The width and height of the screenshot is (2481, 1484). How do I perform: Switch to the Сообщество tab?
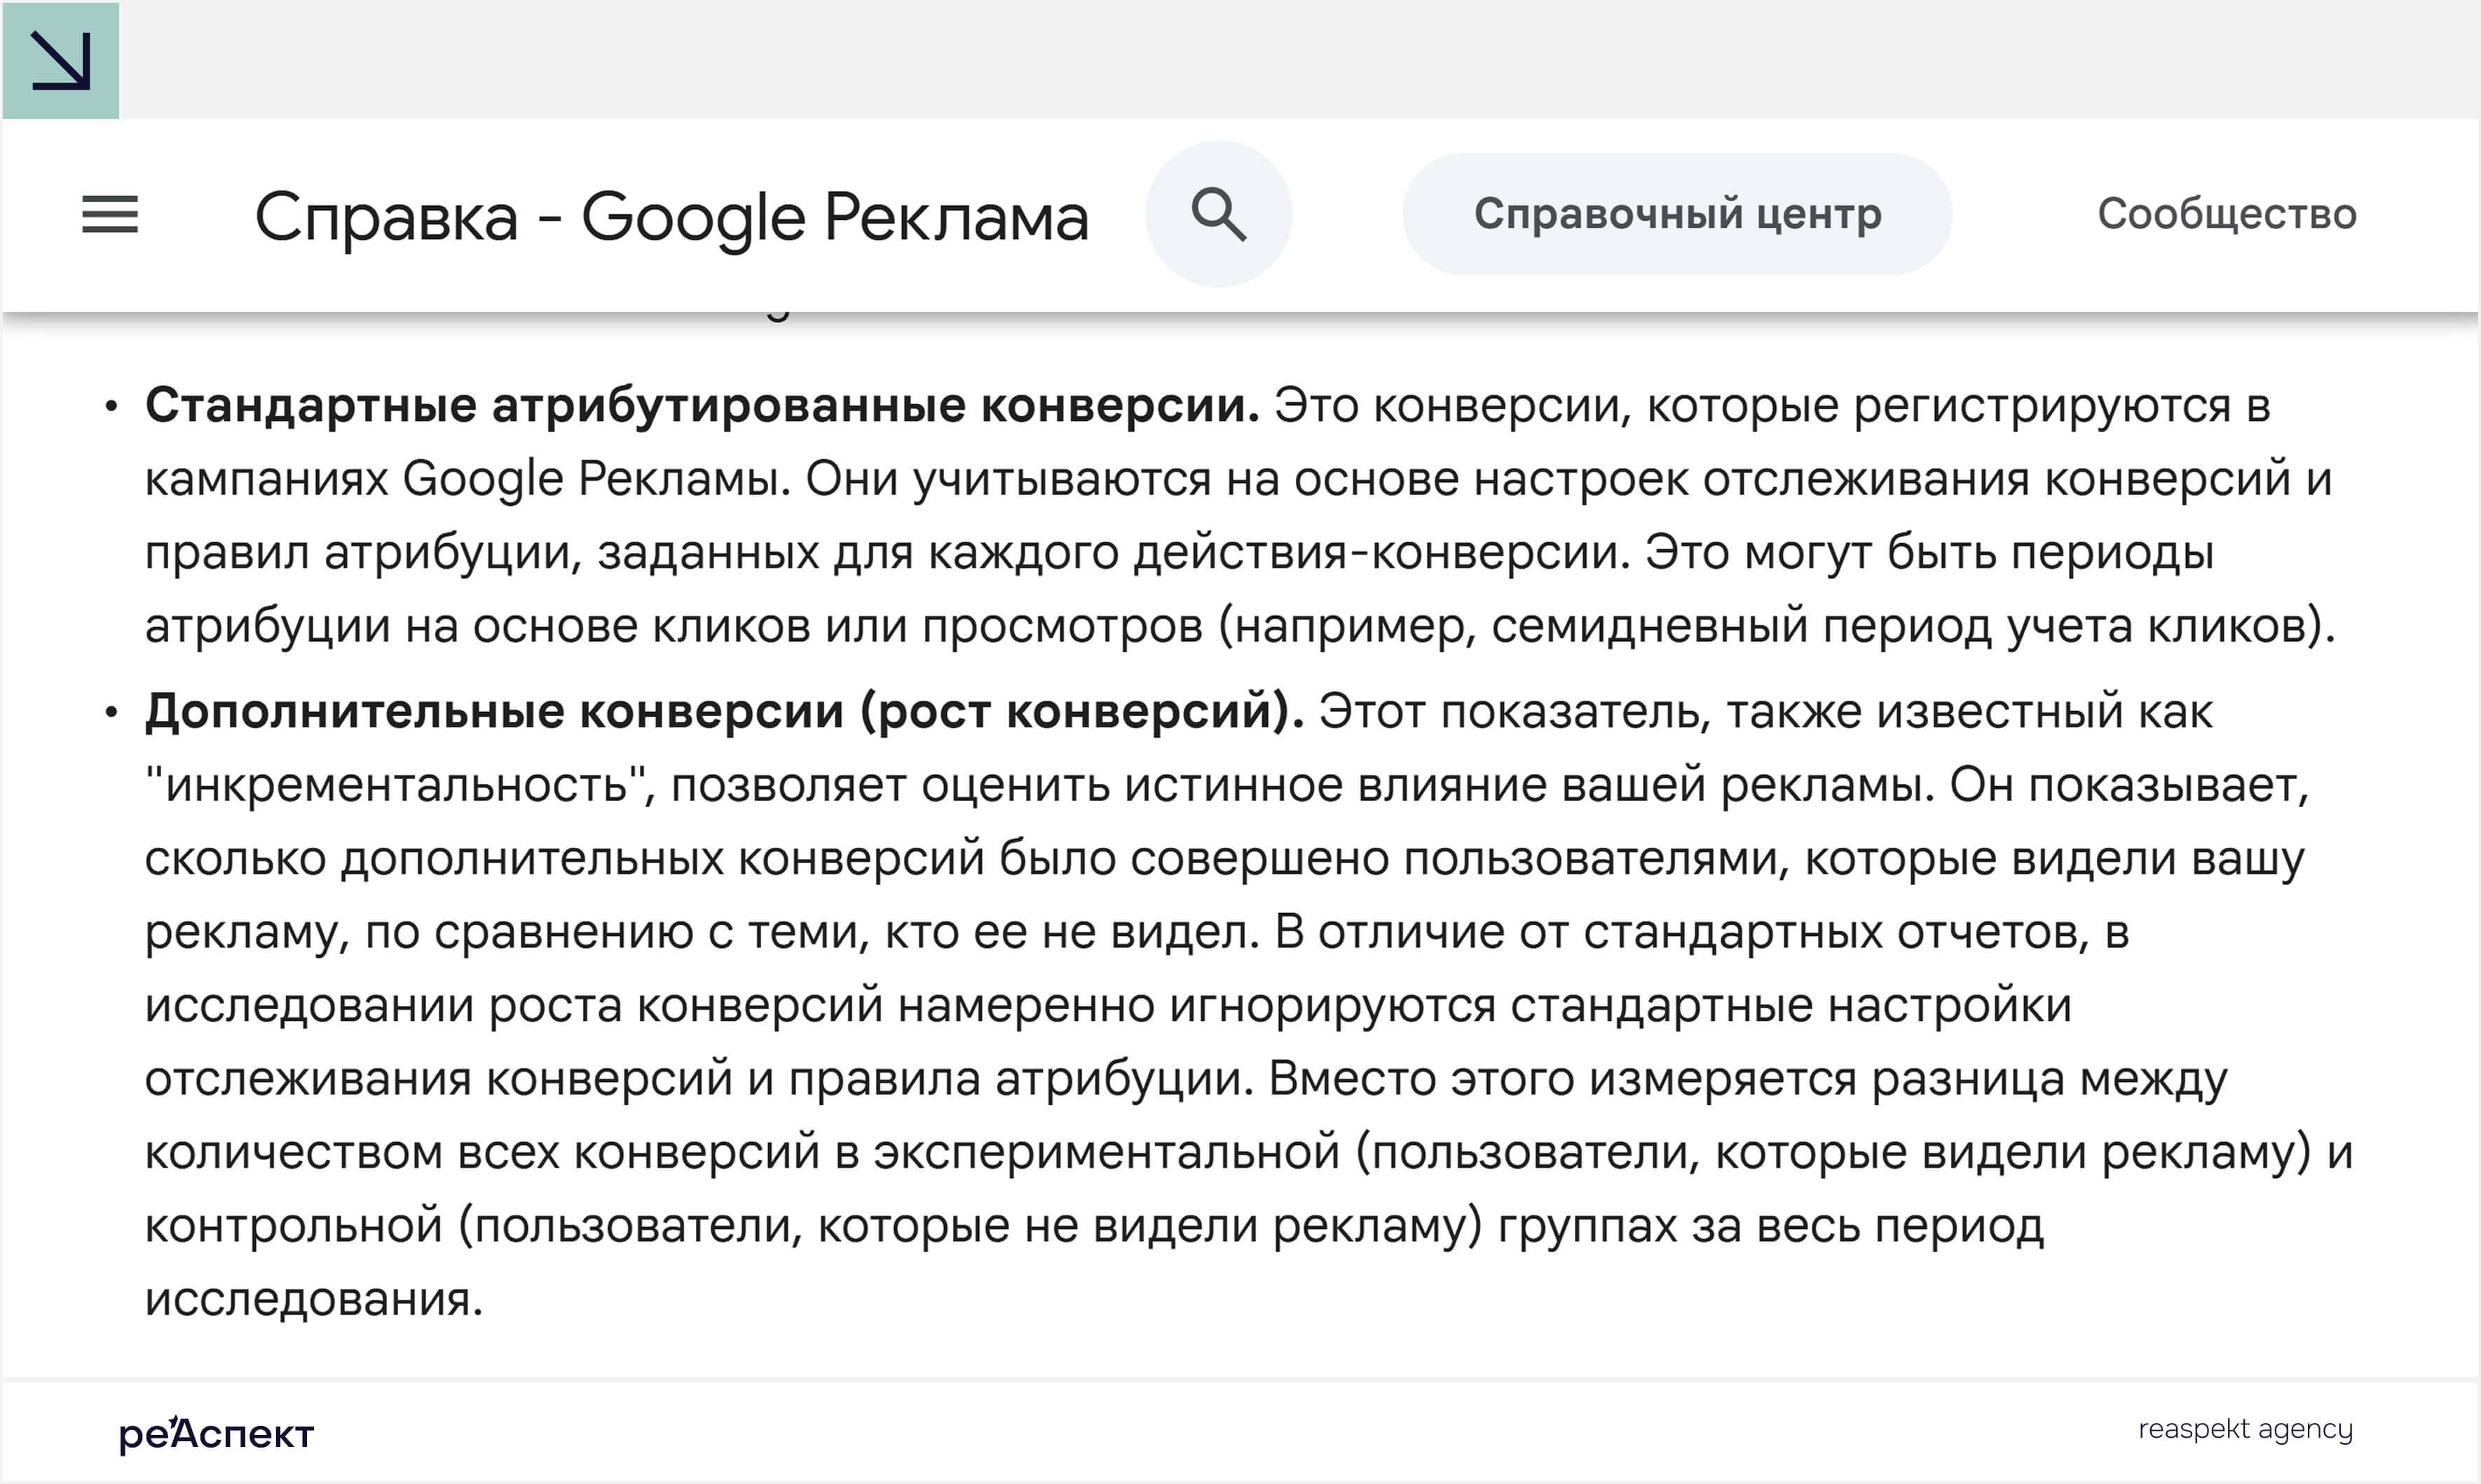[x=2226, y=214]
